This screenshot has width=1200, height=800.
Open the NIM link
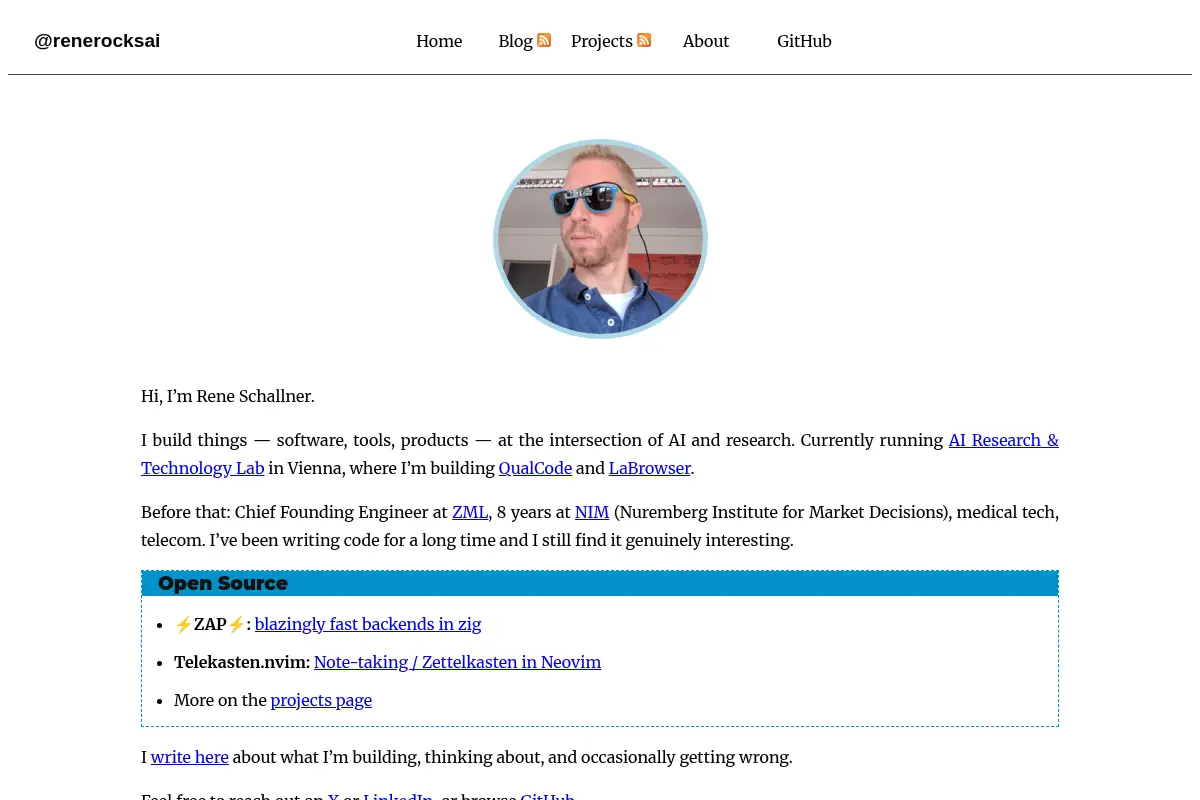point(592,512)
